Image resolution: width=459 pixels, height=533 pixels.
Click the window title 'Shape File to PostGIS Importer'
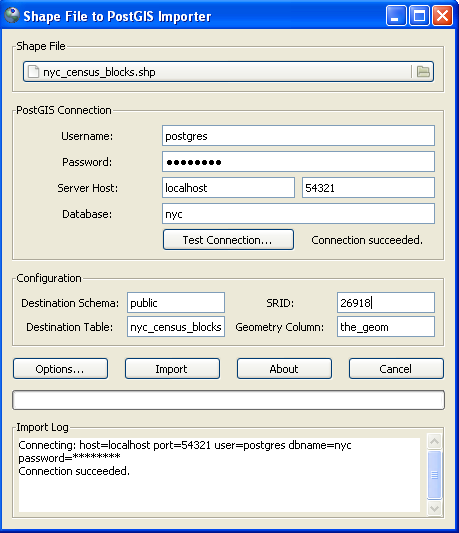pyautogui.click(x=117, y=16)
